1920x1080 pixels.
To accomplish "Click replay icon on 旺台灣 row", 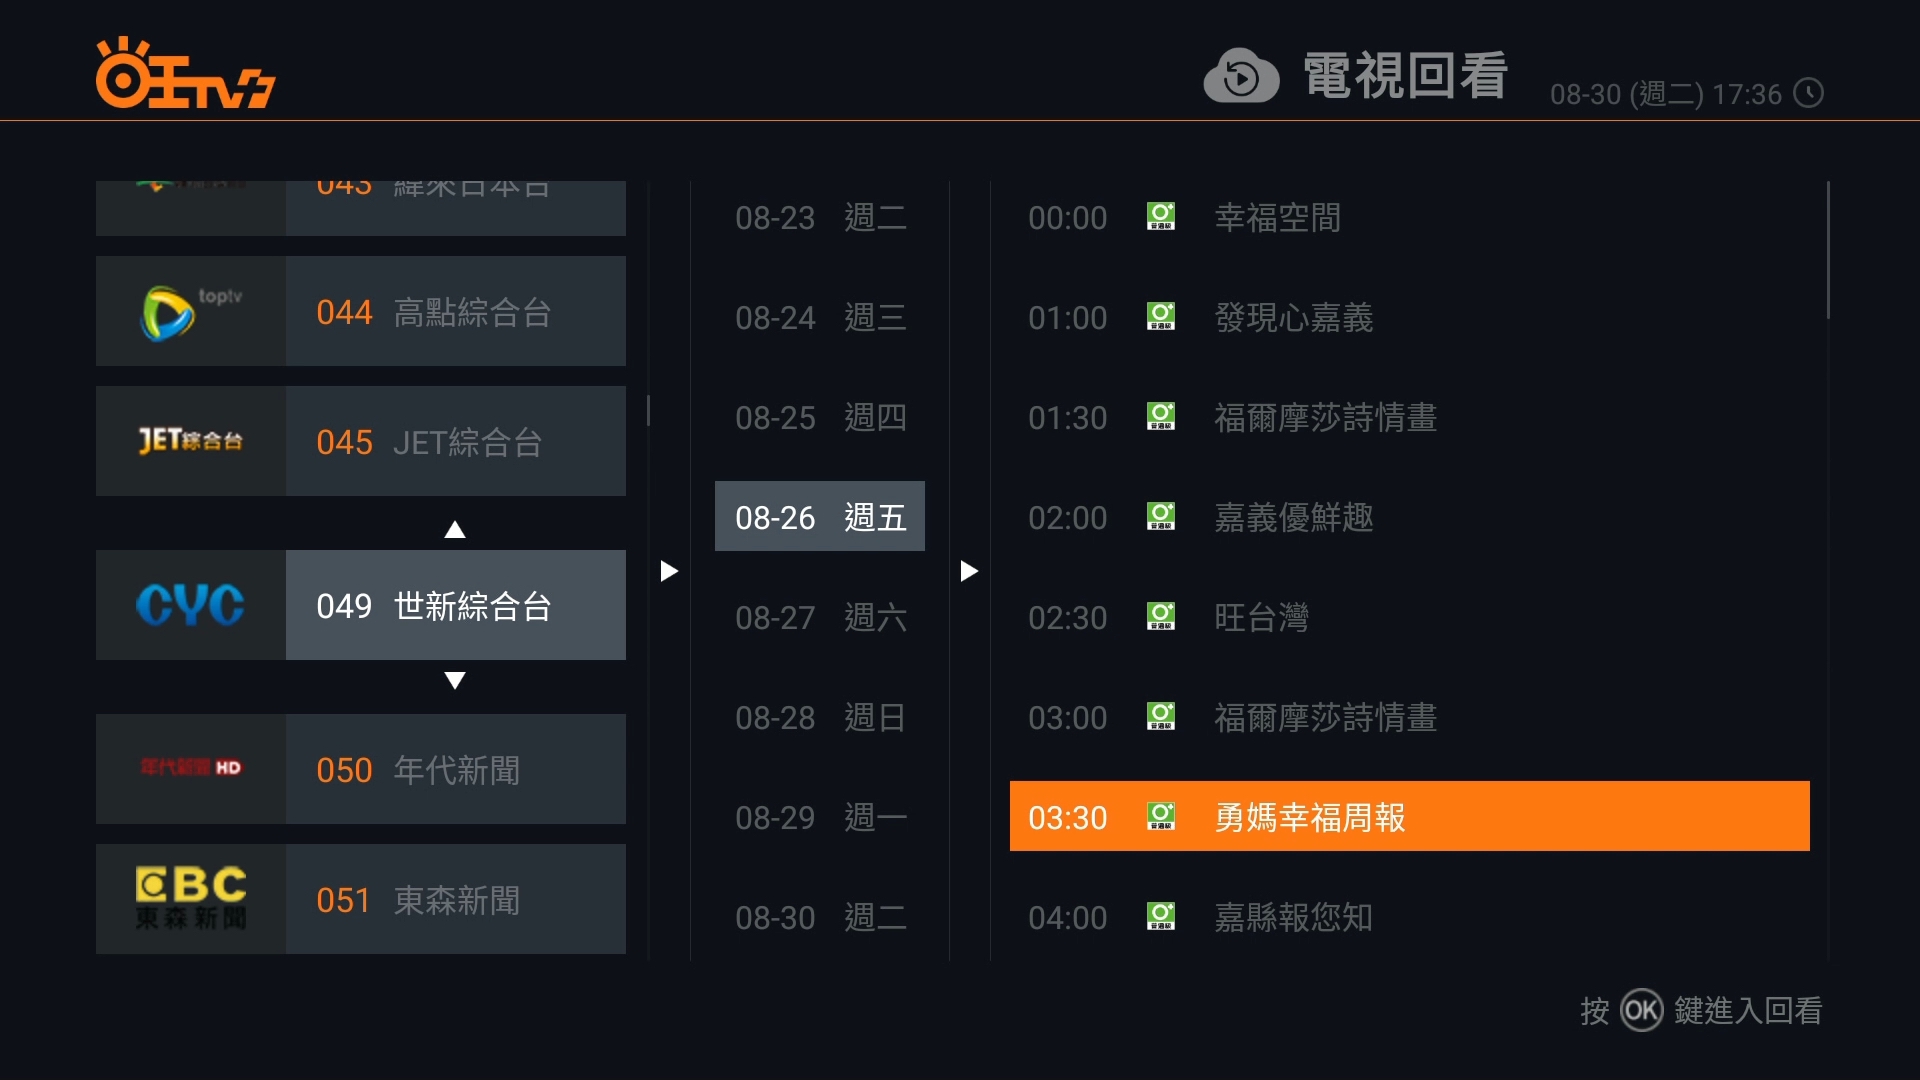I will pos(1161,616).
